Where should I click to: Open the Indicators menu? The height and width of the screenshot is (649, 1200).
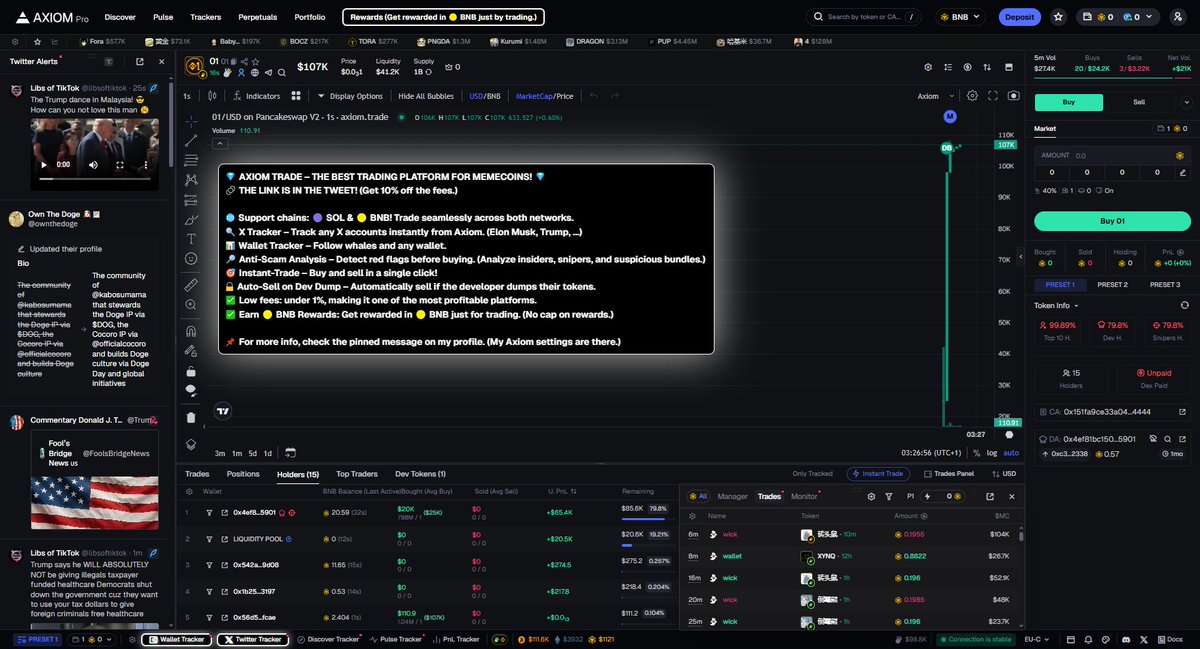(x=256, y=96)
